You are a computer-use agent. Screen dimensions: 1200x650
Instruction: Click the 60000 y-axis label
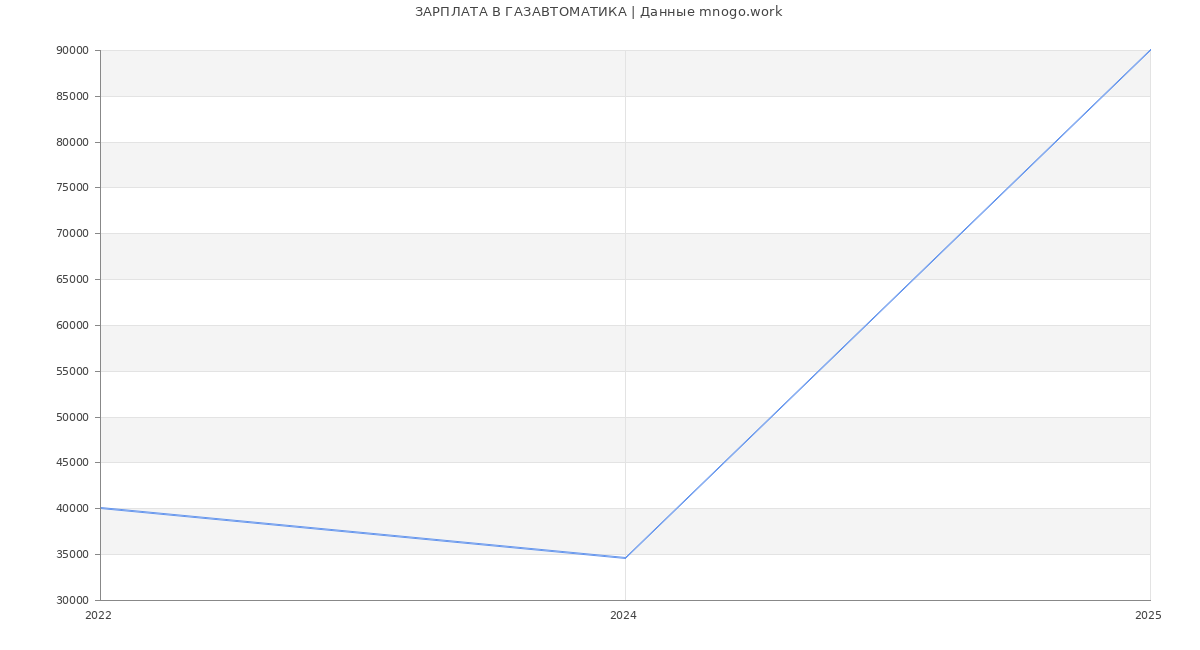72,326
